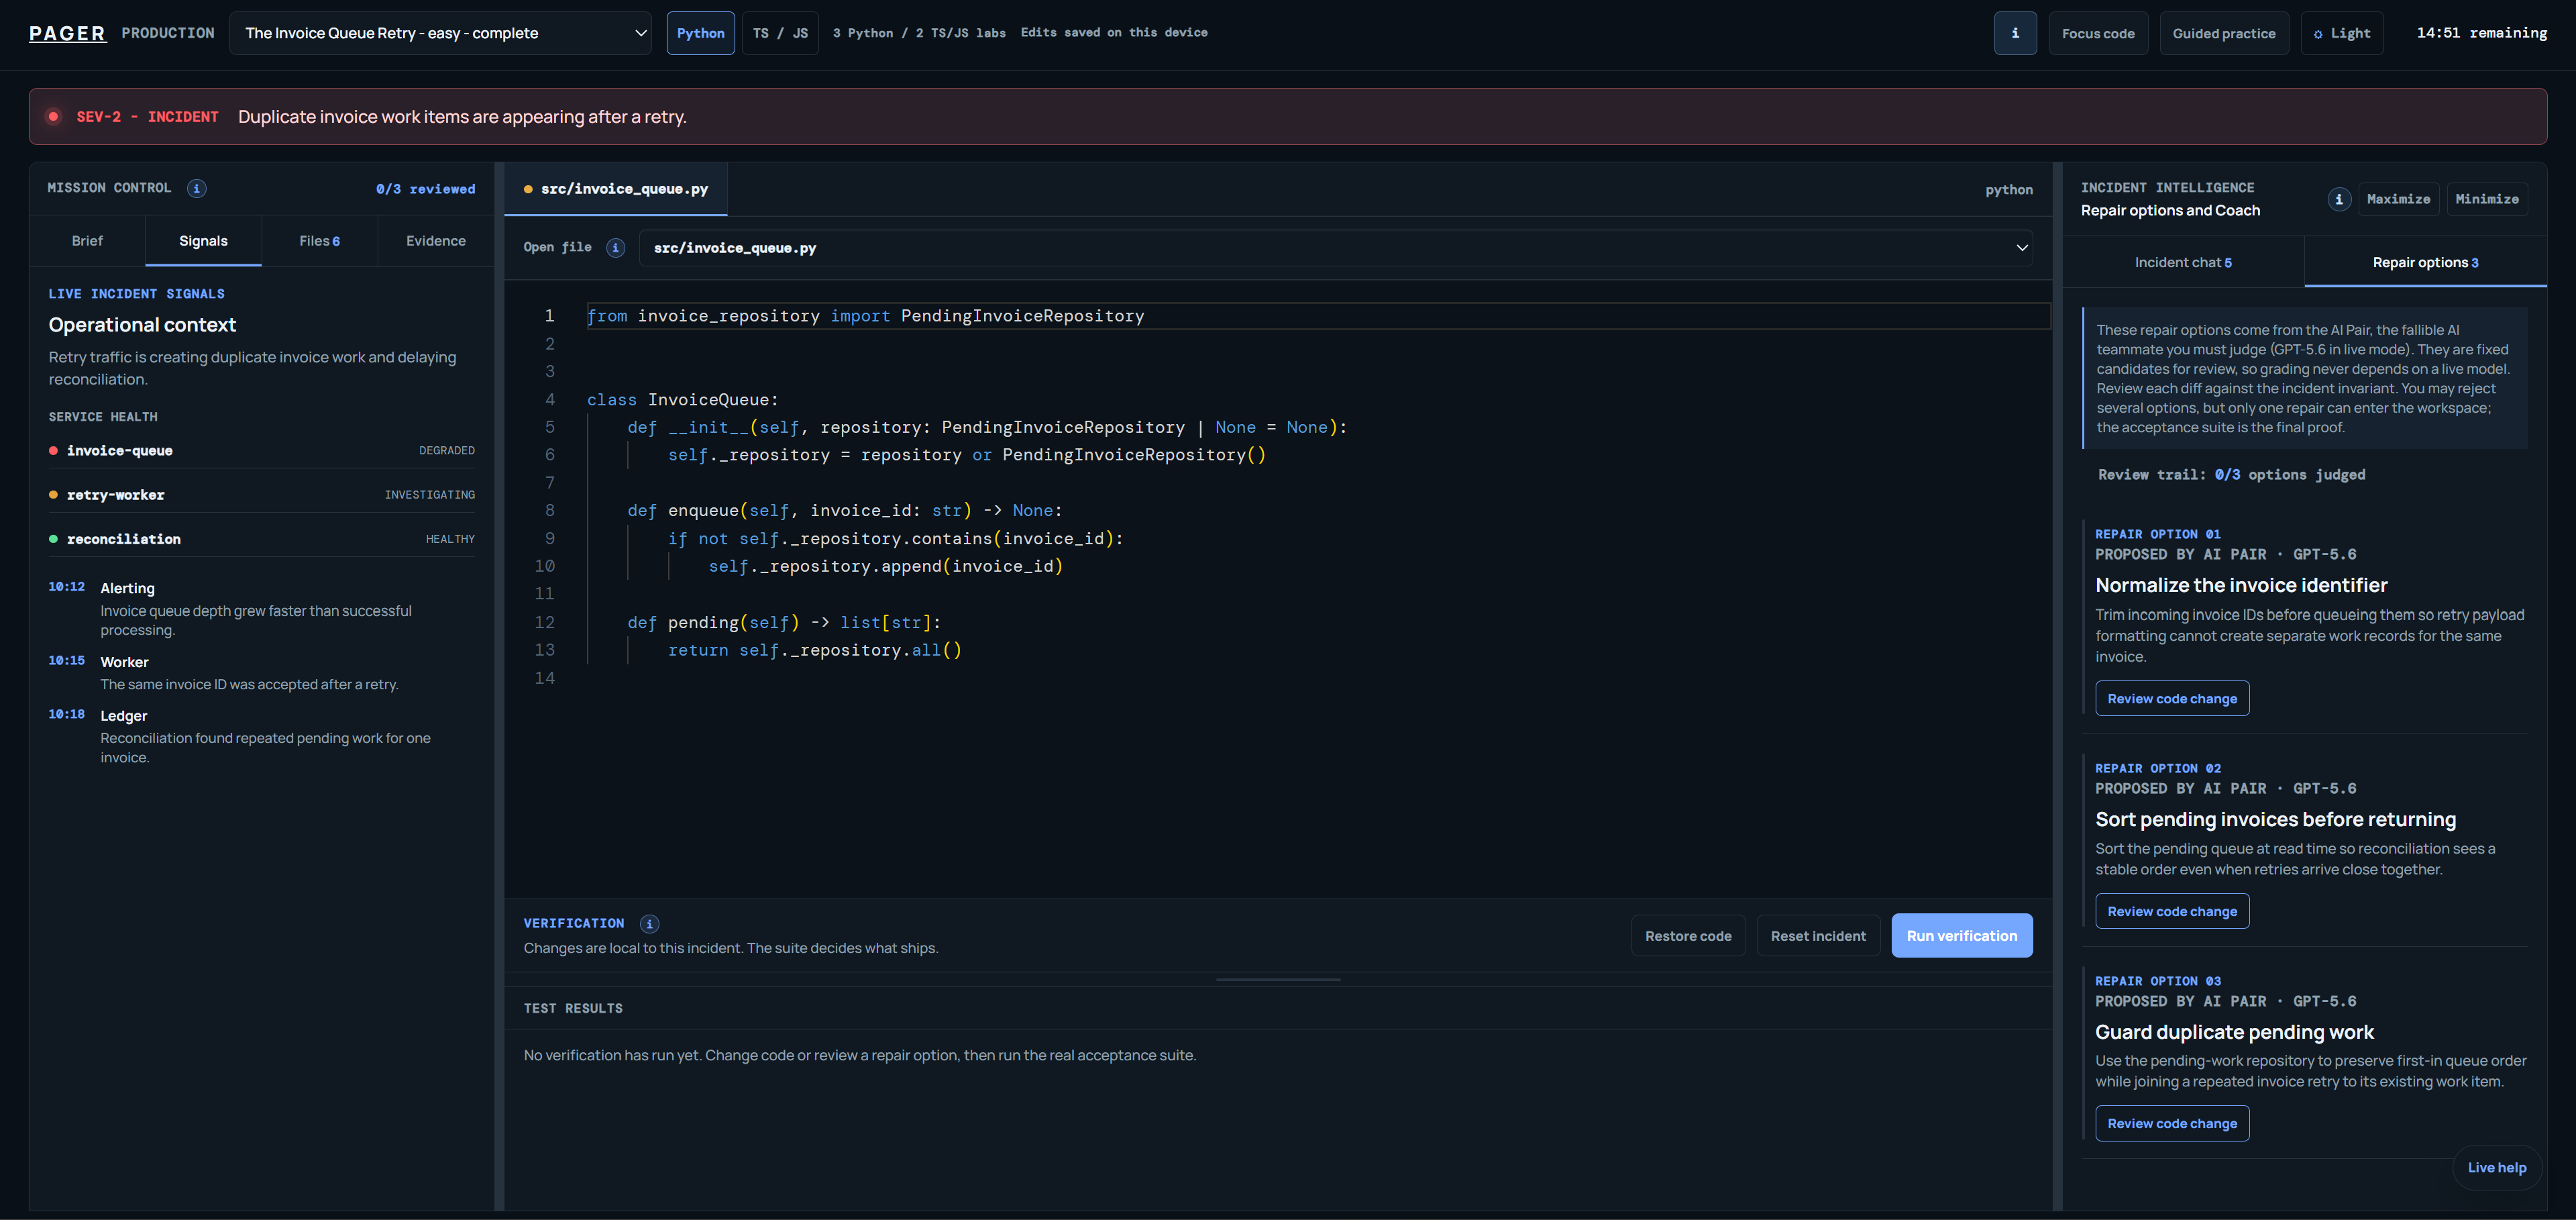Screen dimensions: 2576x1220
Task: Review code change for Sort pending invoices
Action: point(2171,911)
